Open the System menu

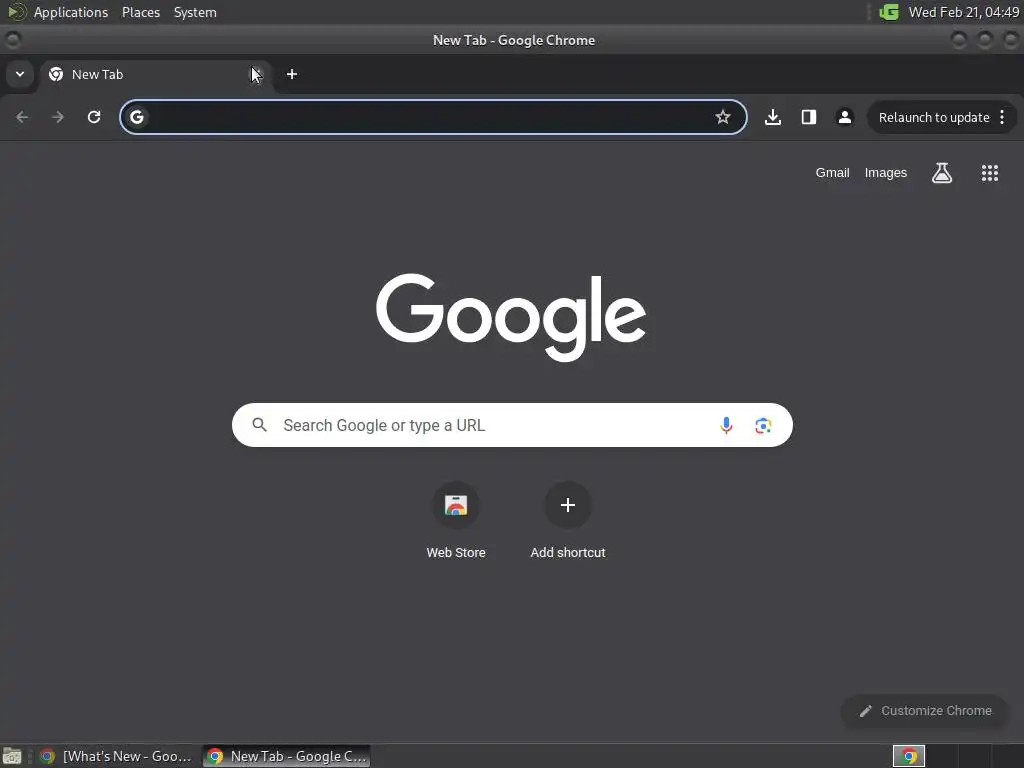[195, 12]
